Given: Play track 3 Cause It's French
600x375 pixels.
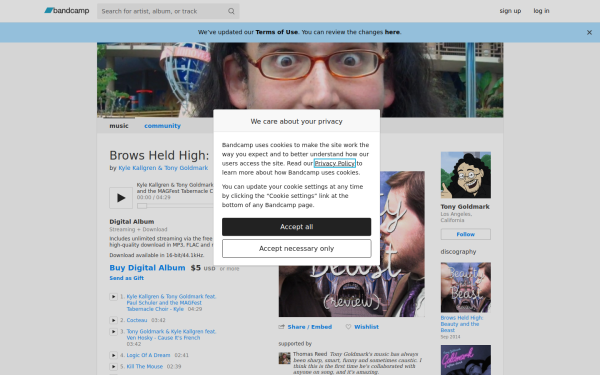Looking at the screenshot, I should pos(113,332).
